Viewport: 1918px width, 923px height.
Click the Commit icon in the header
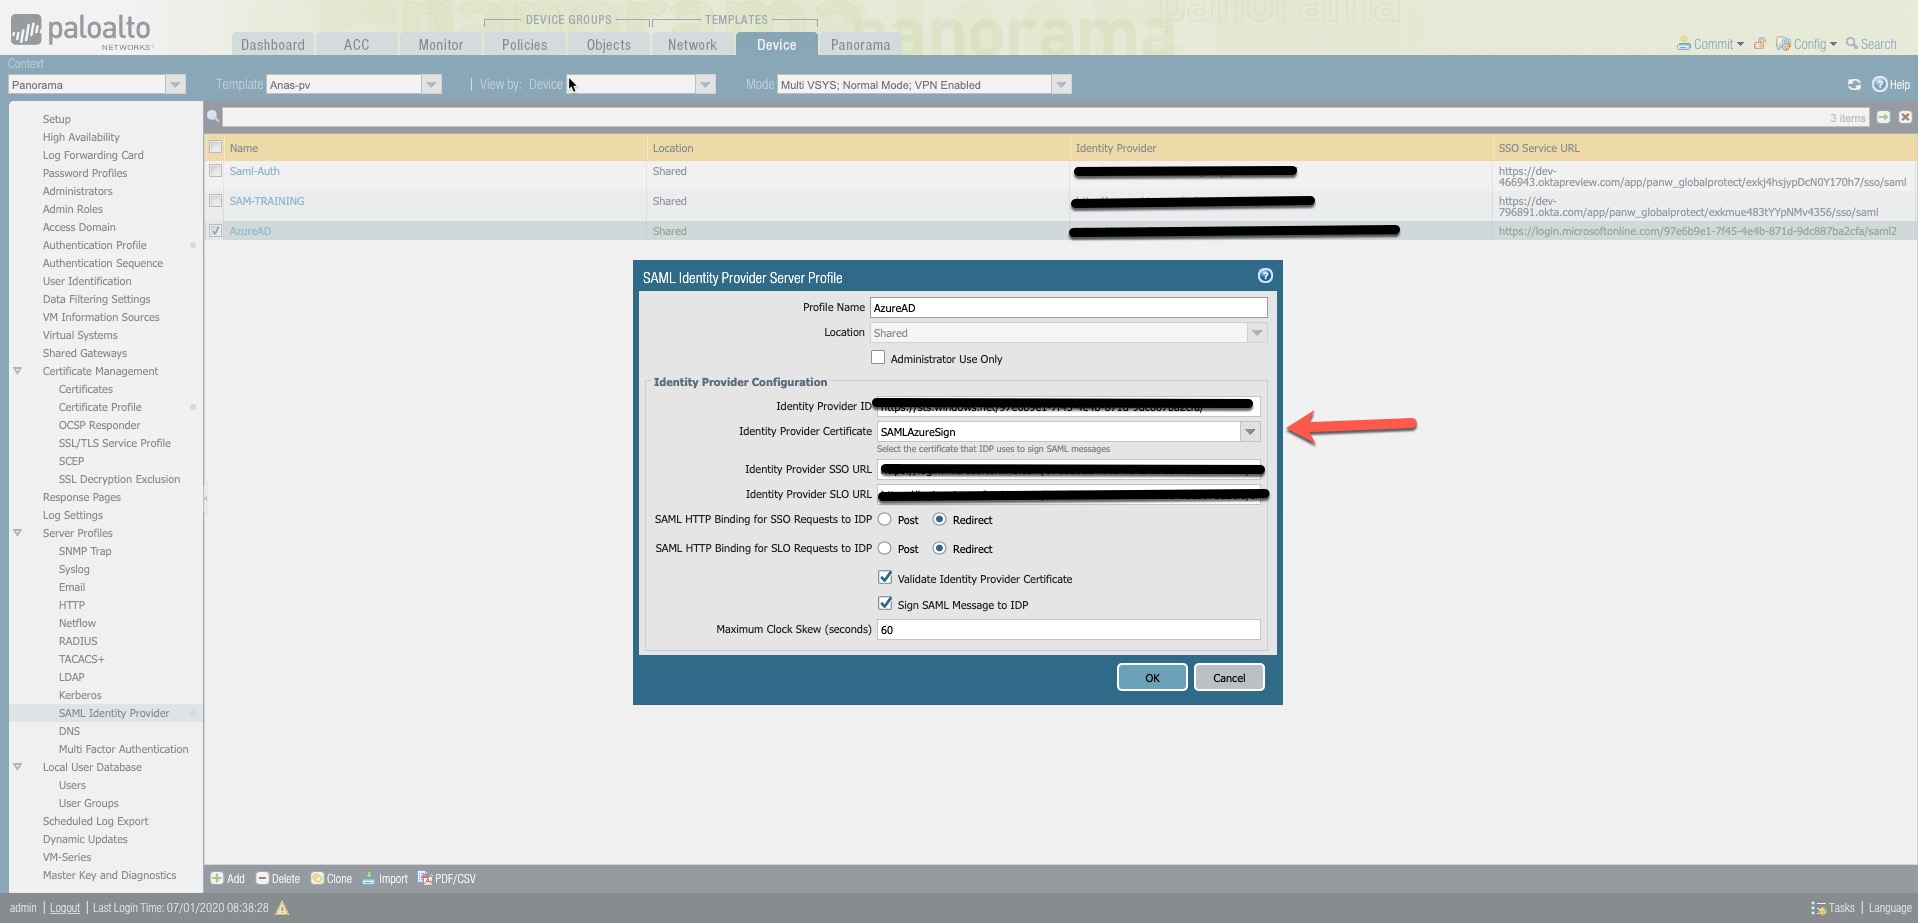click(1685, 44)
